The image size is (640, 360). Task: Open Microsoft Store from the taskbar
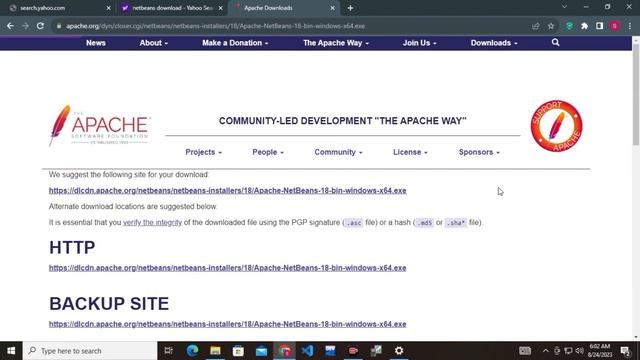pyautogui.click(x=238, y=351)
